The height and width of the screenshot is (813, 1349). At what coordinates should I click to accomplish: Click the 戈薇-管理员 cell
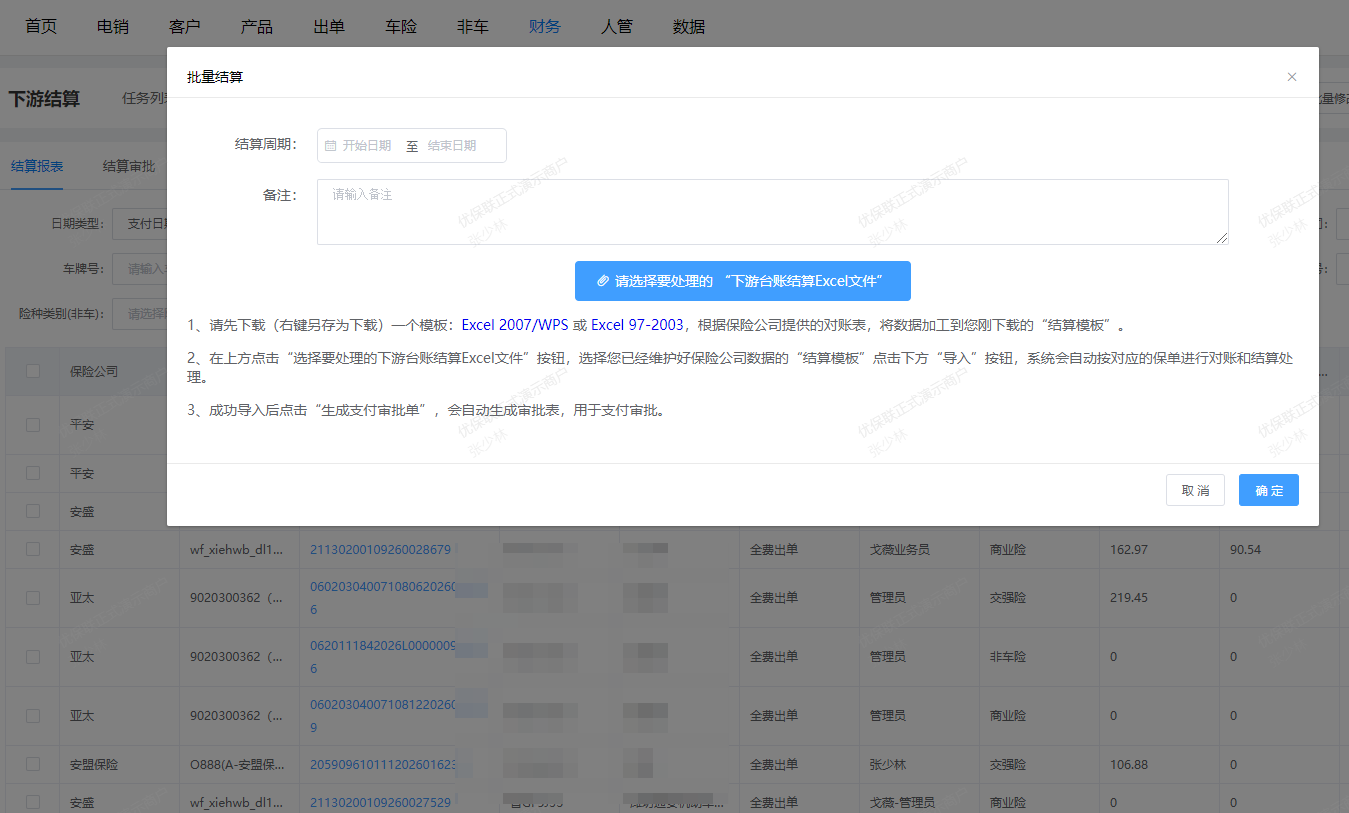coord(902,802)
